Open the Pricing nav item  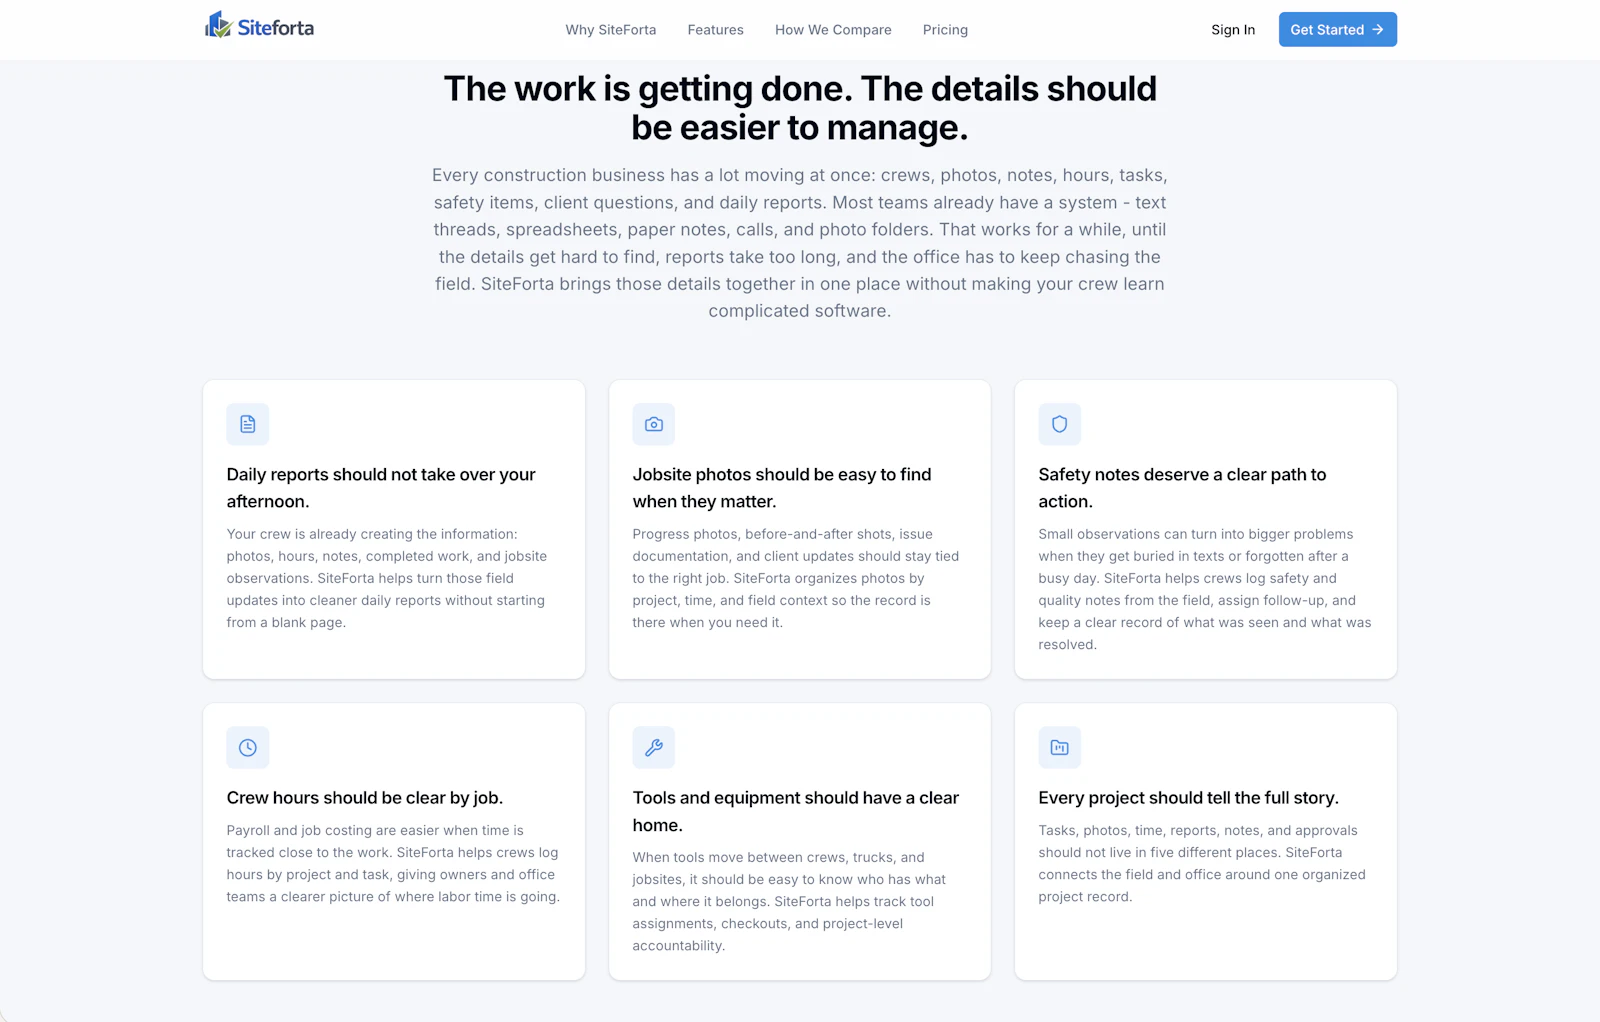tap(945, 30)
